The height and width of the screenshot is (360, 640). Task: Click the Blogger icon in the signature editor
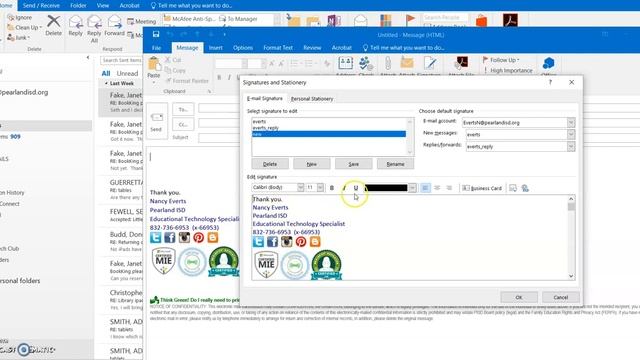click(x=315, y=242)
